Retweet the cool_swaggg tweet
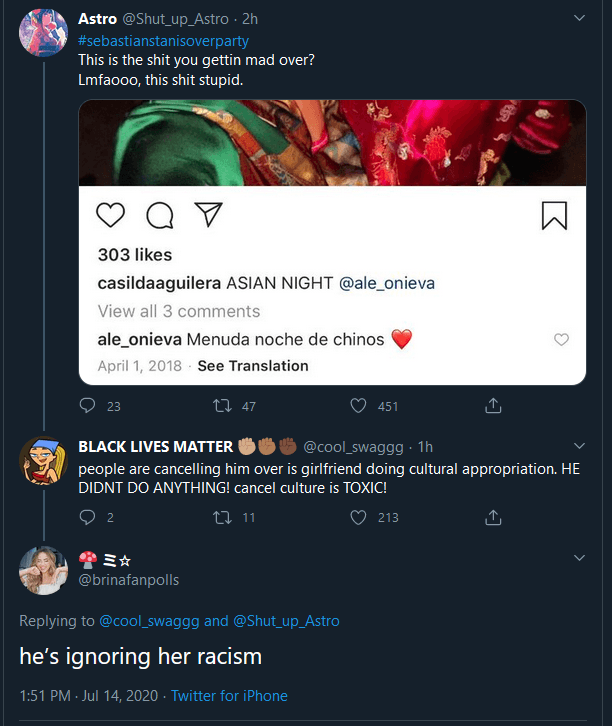This screenshot has width=612, height=726. click(223, 517)
